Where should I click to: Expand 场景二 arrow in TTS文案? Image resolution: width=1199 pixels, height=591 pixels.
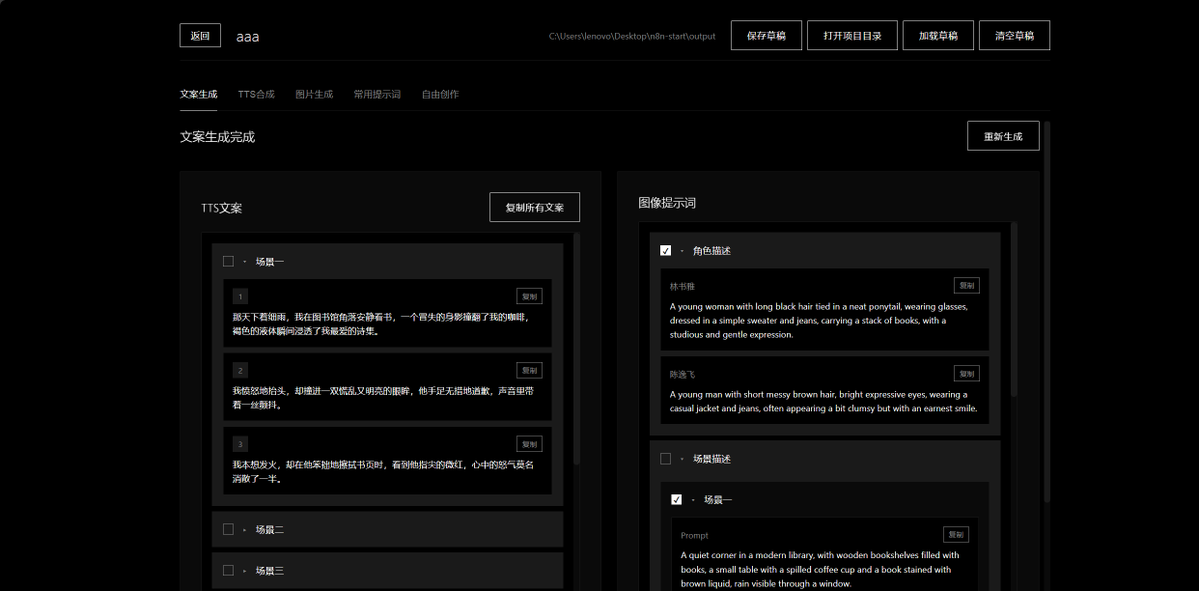pos(245,529)
